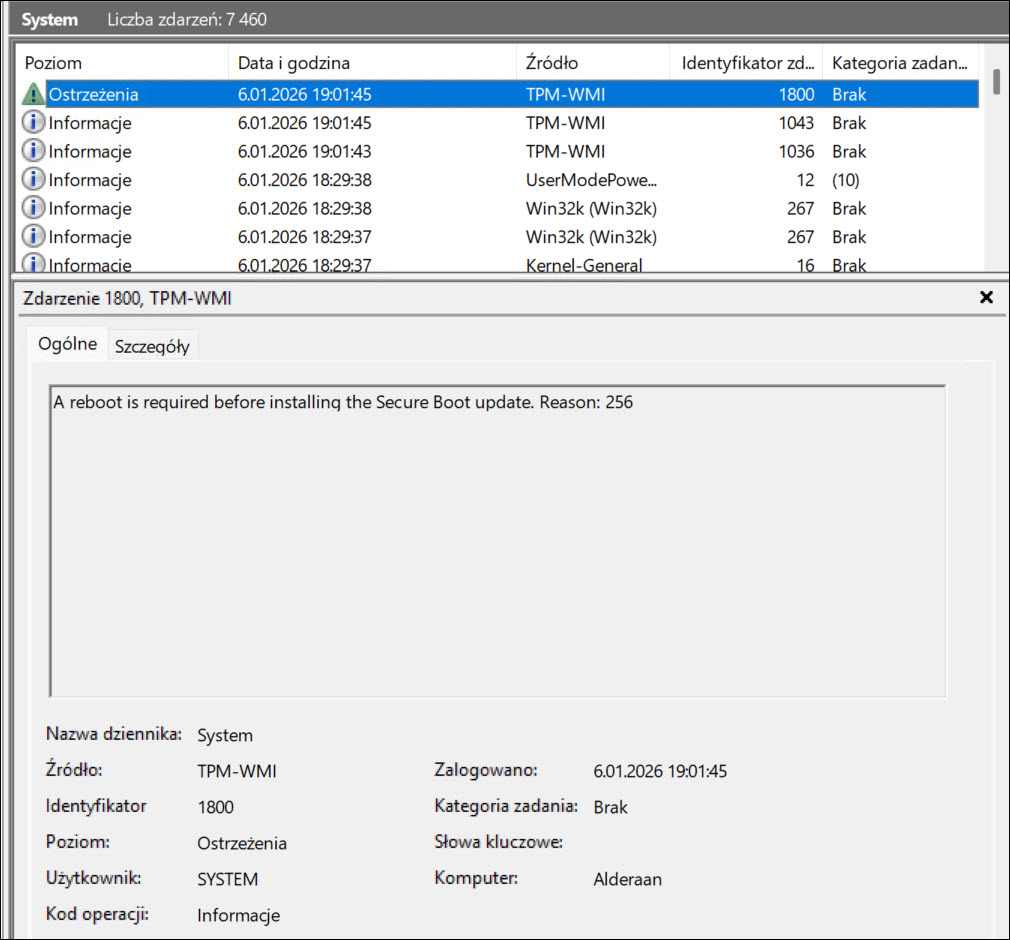Screen dimensions: 1010x940
Task: Click inside the event message text box
Action: 496,540
